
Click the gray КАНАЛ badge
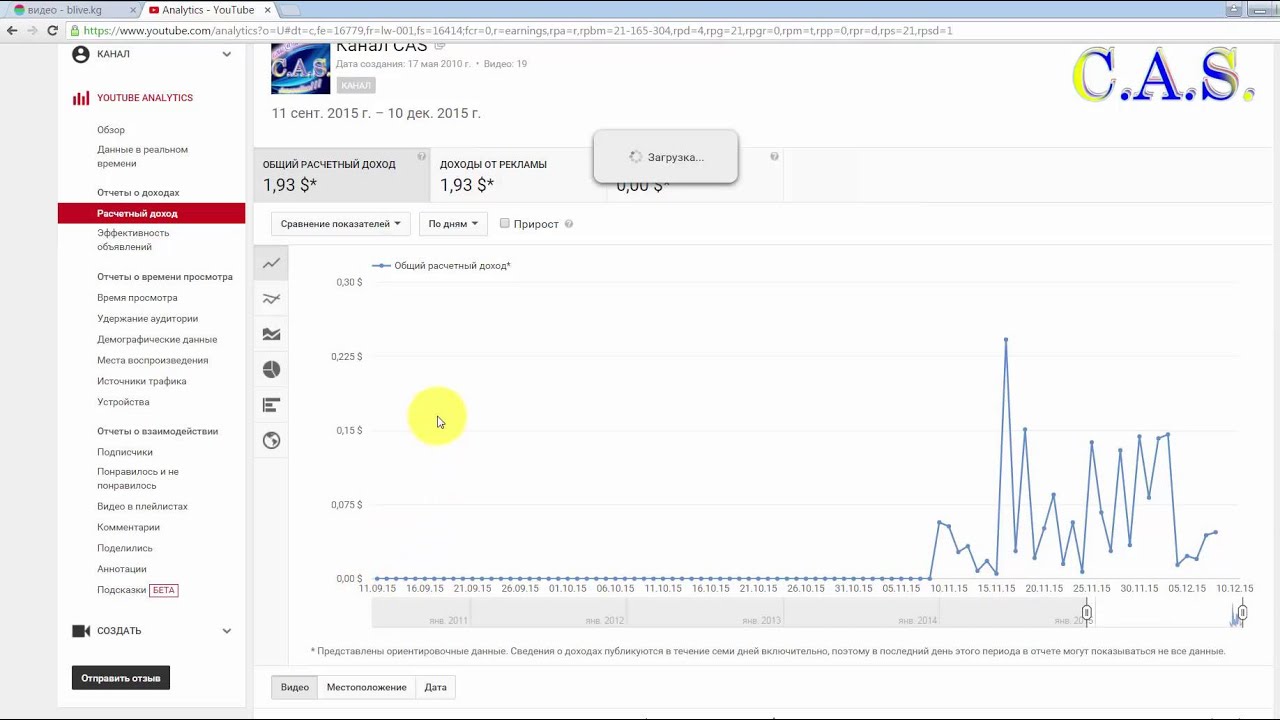tap(356, 86)
